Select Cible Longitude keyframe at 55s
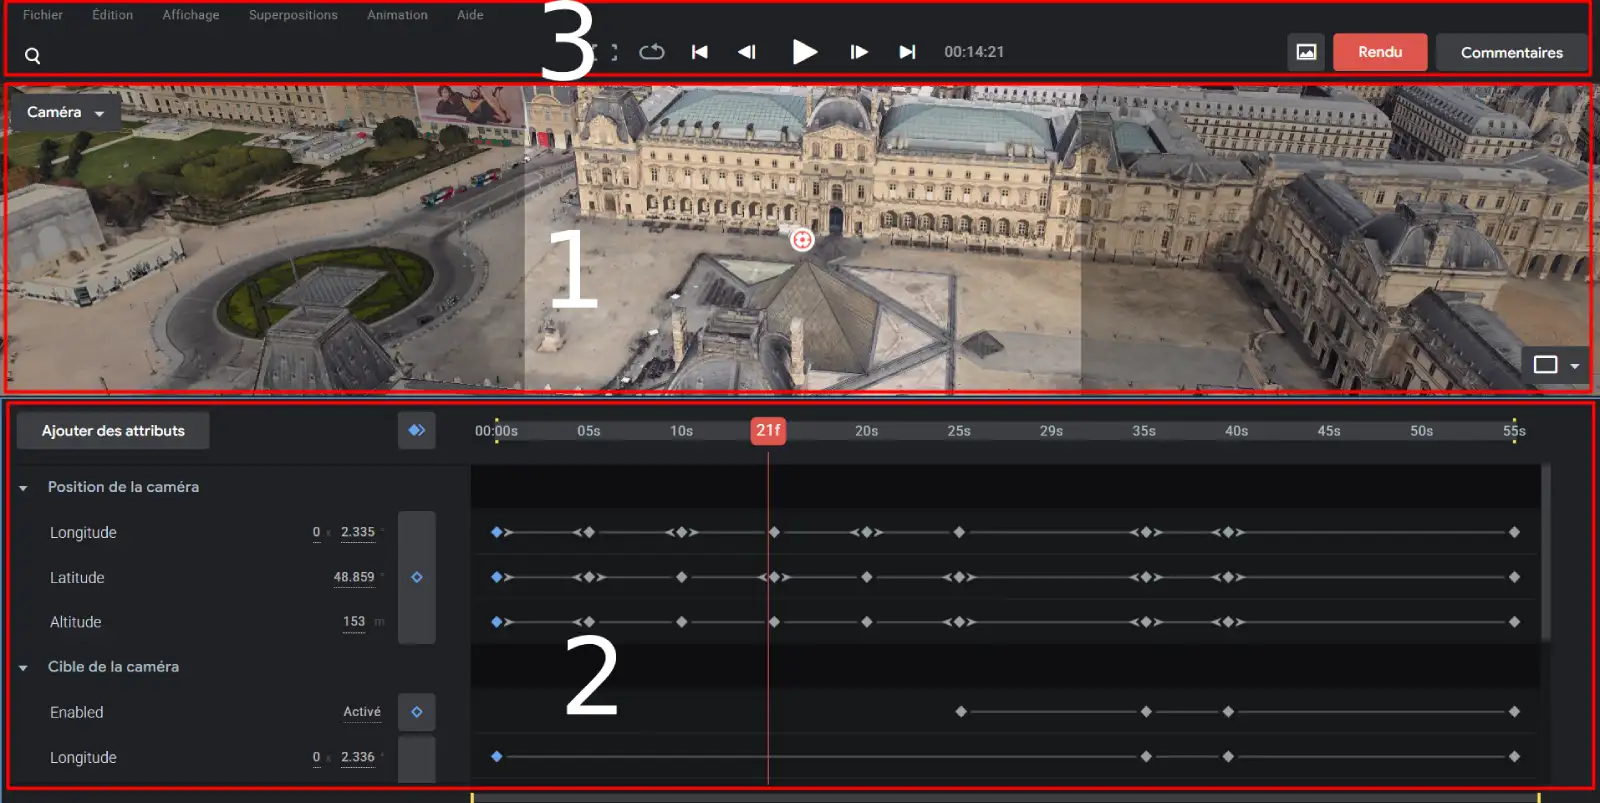The width and height of the screenshot is (1600, 803). (x=1514, y=757)
